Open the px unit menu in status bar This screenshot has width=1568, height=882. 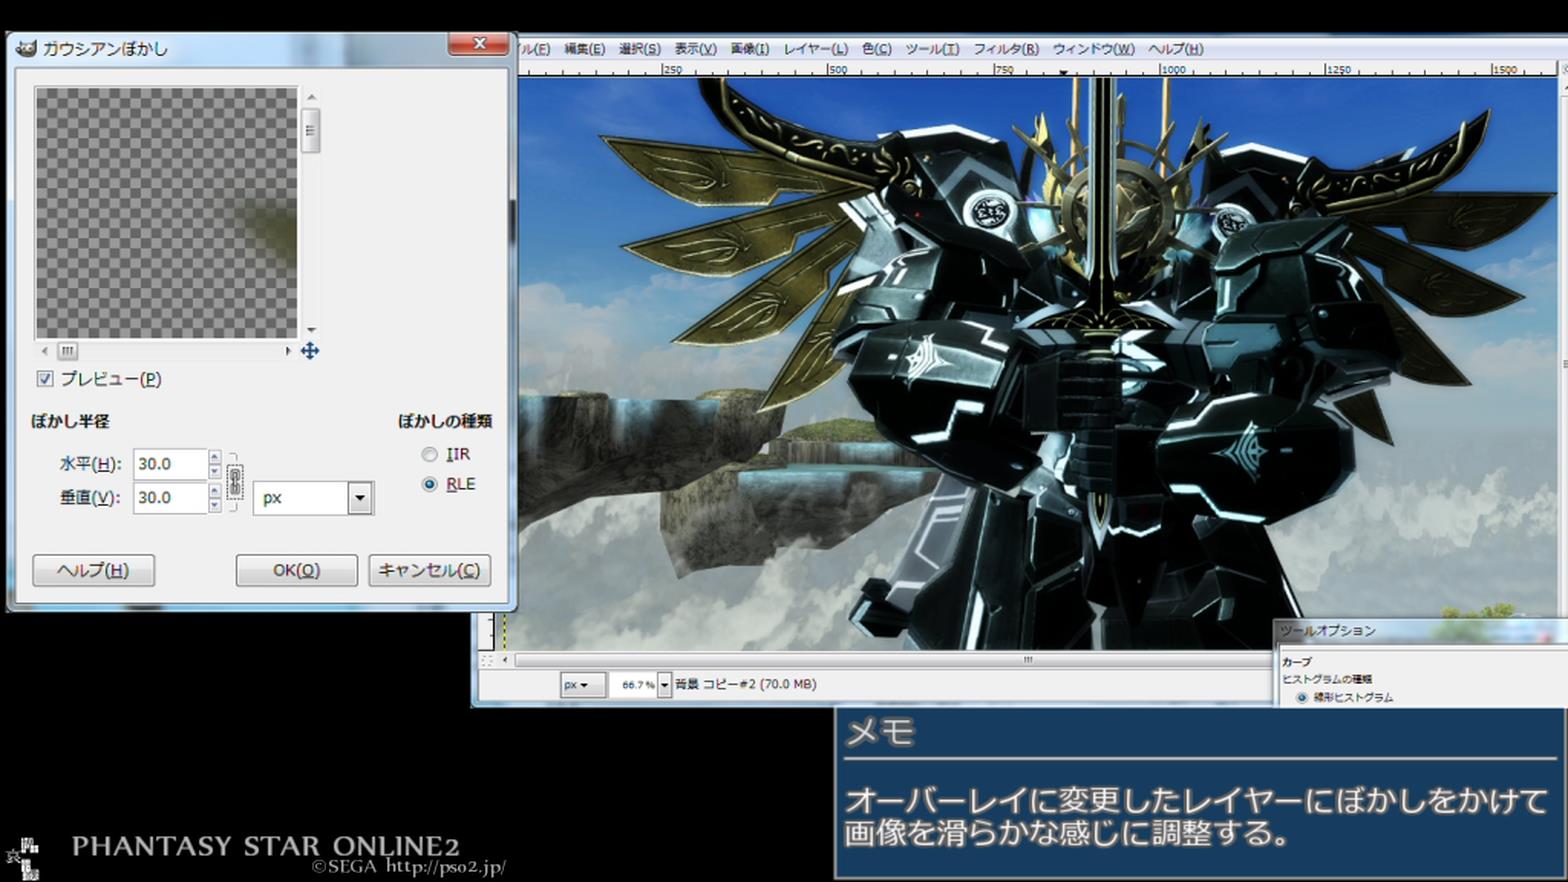(x=581, y=684)
